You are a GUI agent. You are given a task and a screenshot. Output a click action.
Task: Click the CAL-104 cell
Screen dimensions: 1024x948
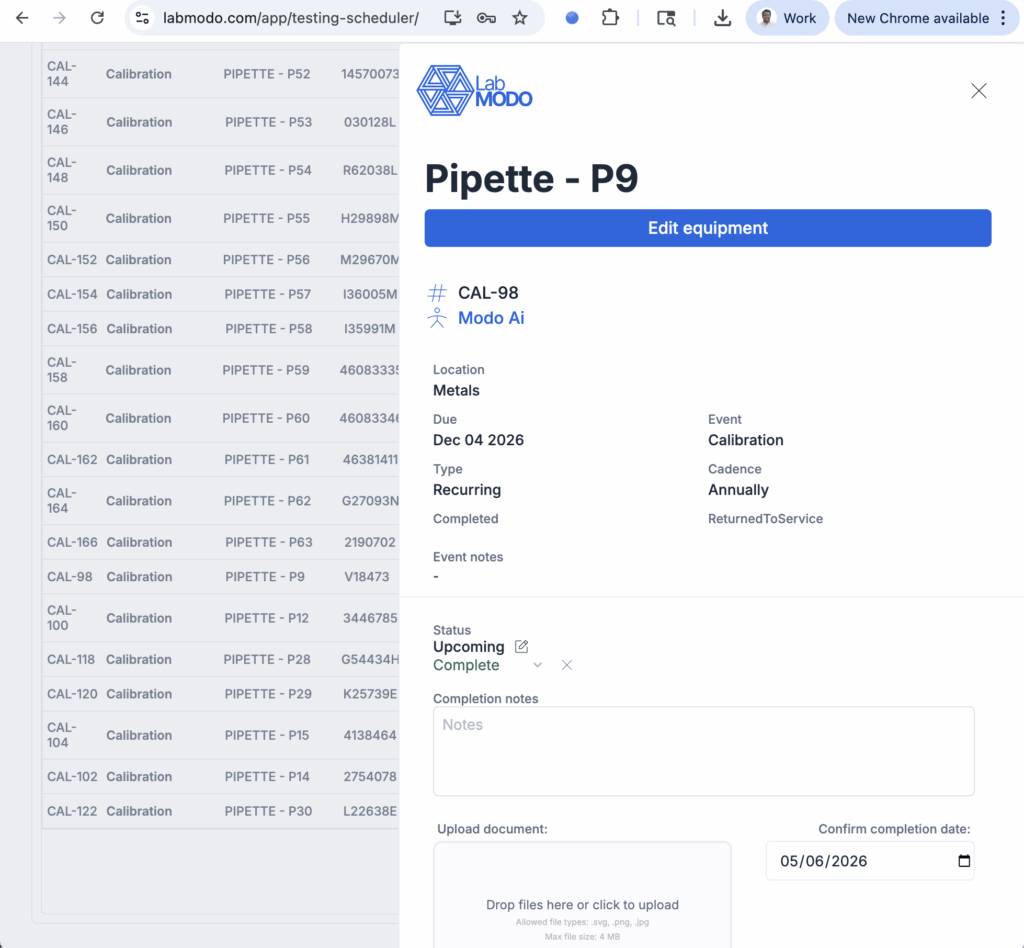[62, 735]
